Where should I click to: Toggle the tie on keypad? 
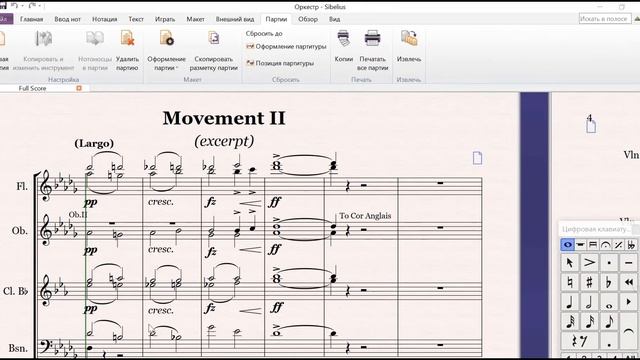(x=629, y=331)
